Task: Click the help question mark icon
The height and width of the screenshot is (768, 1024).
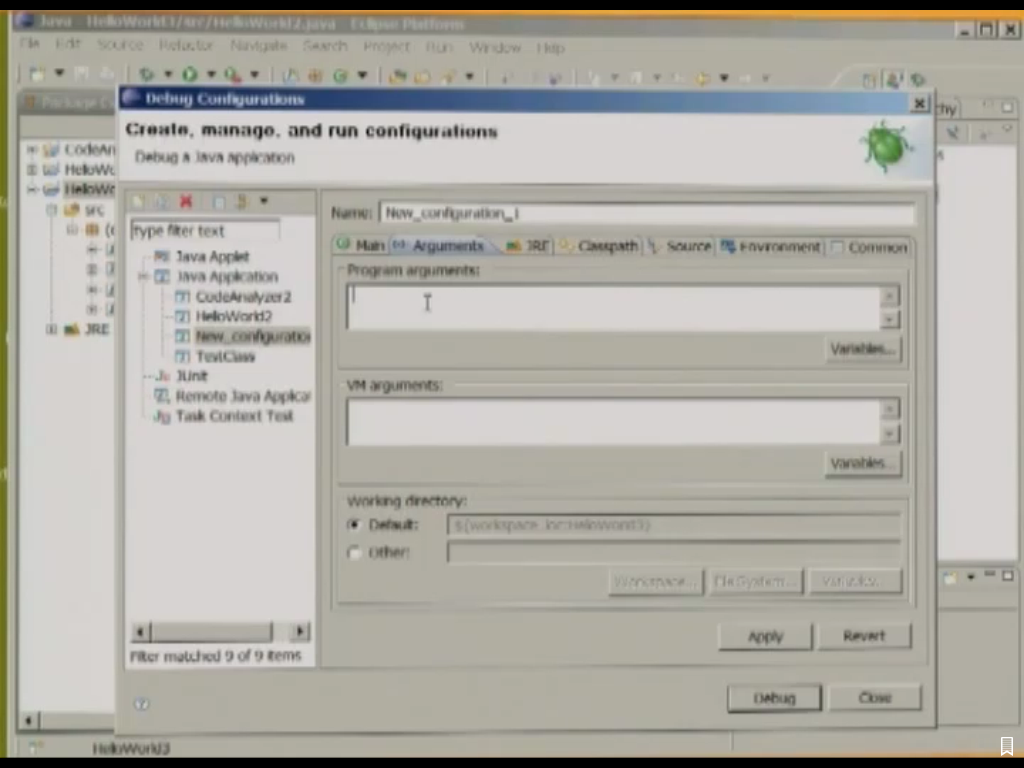Action: click(142, 703)
